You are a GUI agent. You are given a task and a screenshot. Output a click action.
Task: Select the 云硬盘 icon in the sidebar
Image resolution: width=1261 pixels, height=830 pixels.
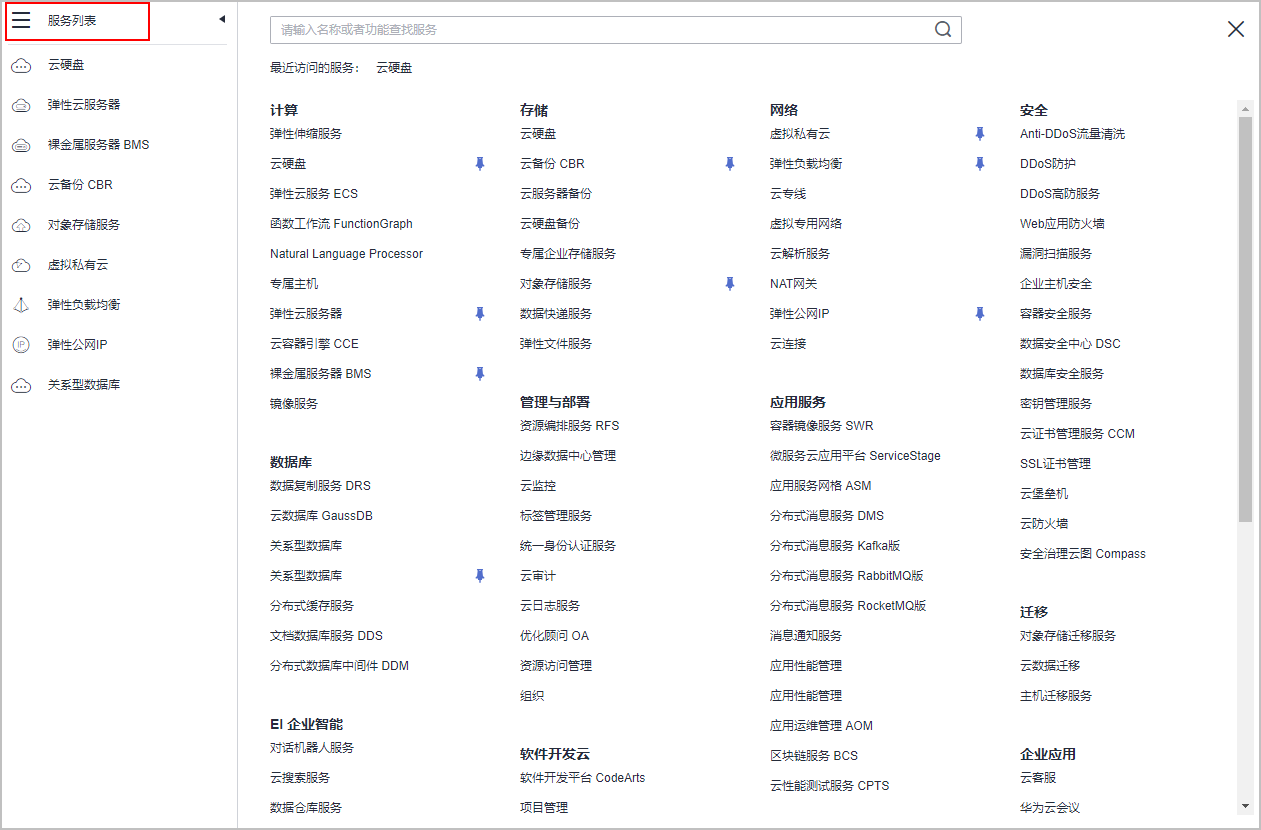pyautogui.click(x=22, y=65)
